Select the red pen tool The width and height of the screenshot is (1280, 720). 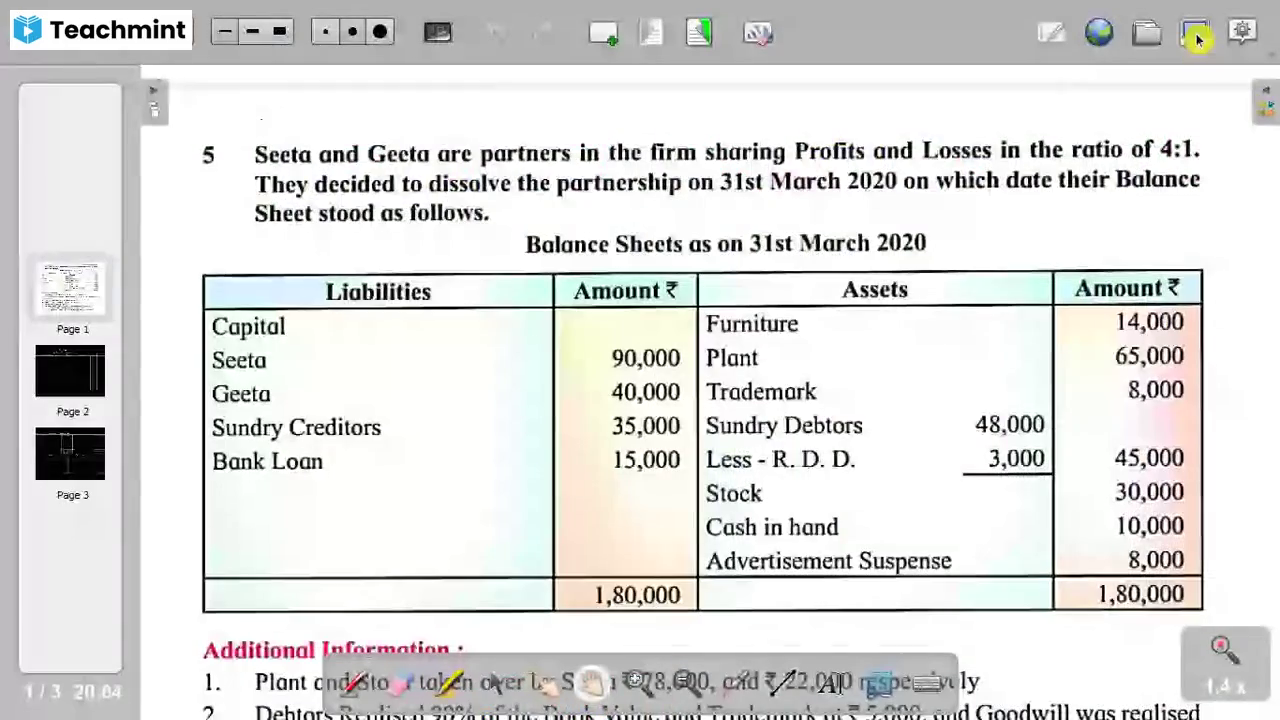point(358,681)
